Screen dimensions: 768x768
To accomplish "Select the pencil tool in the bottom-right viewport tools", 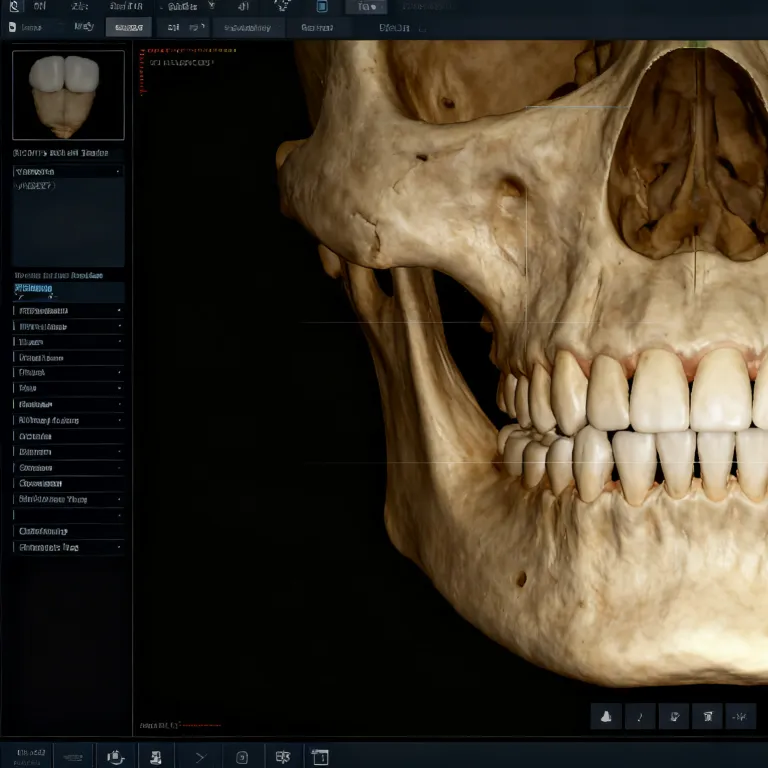I will coord(640,715).
